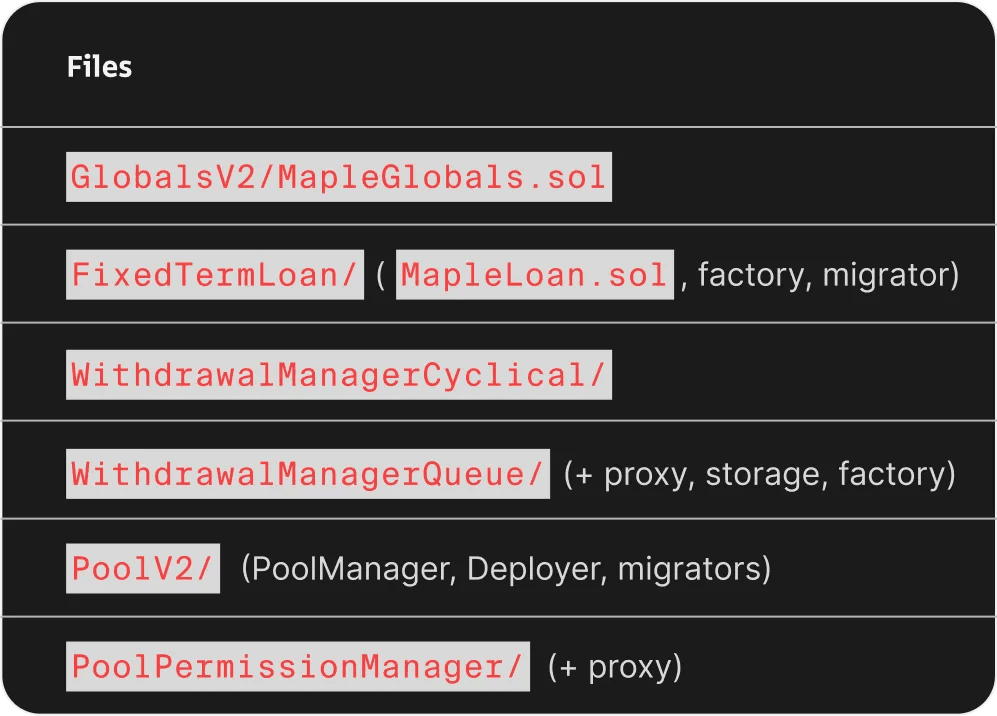Screen dimensions: 997x716
Task: Select the WithdrawalManagerCyclical/ entry
Action: click(x=339, y=375)
